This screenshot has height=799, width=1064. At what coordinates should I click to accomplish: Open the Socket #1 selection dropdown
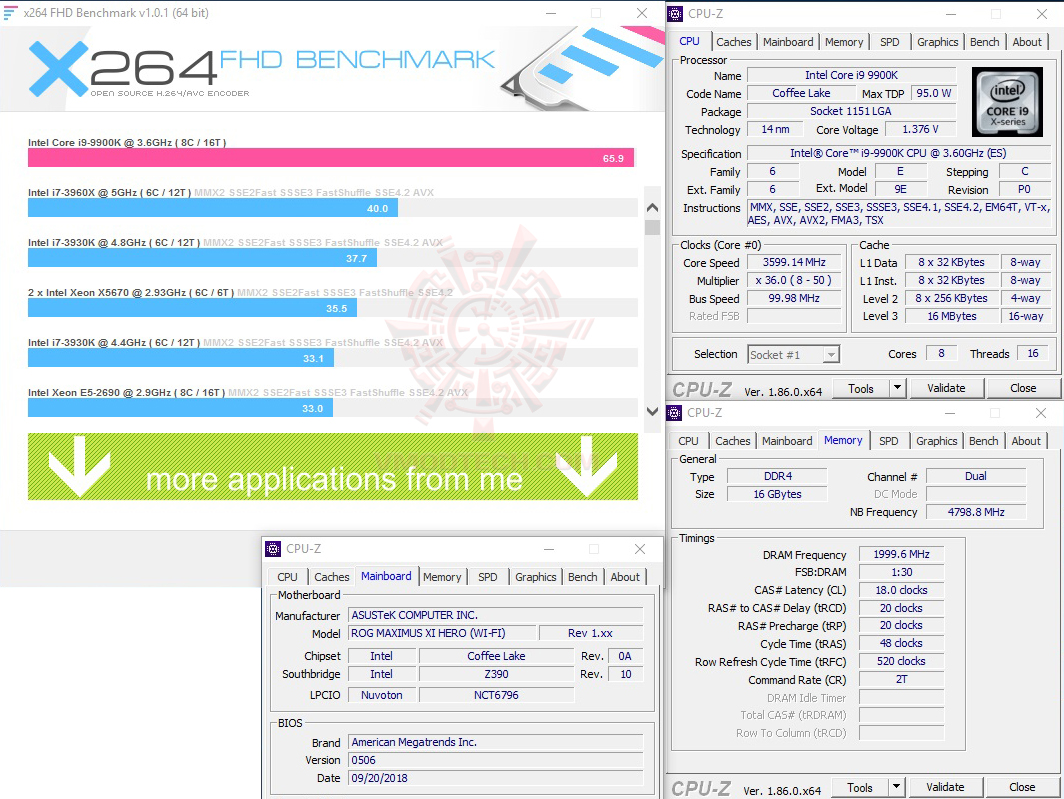(x=794, y=354)
